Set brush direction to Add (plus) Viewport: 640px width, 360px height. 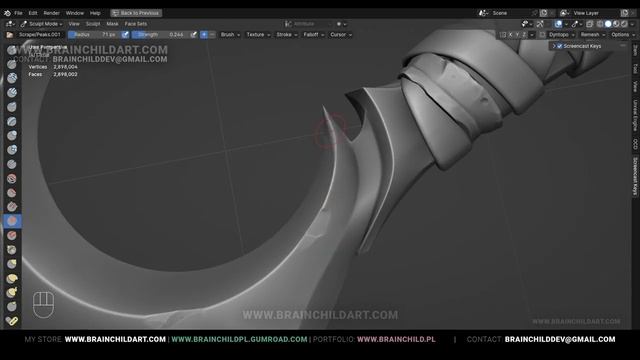point(204,35)
